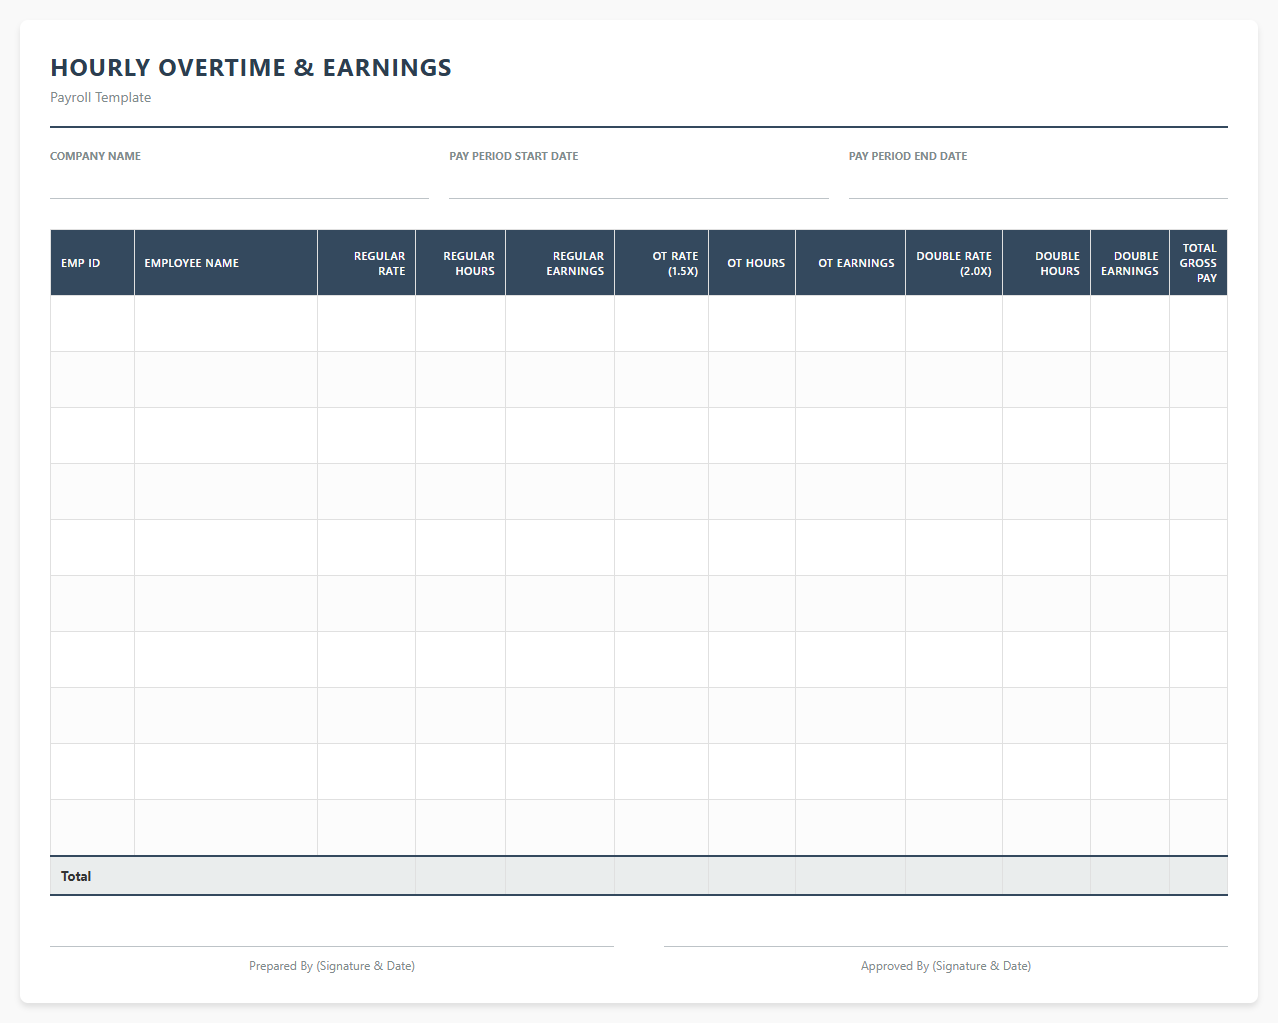Select the Employee Name column header
This screenshot has height=1023, width=1278.
pos(226,263)
